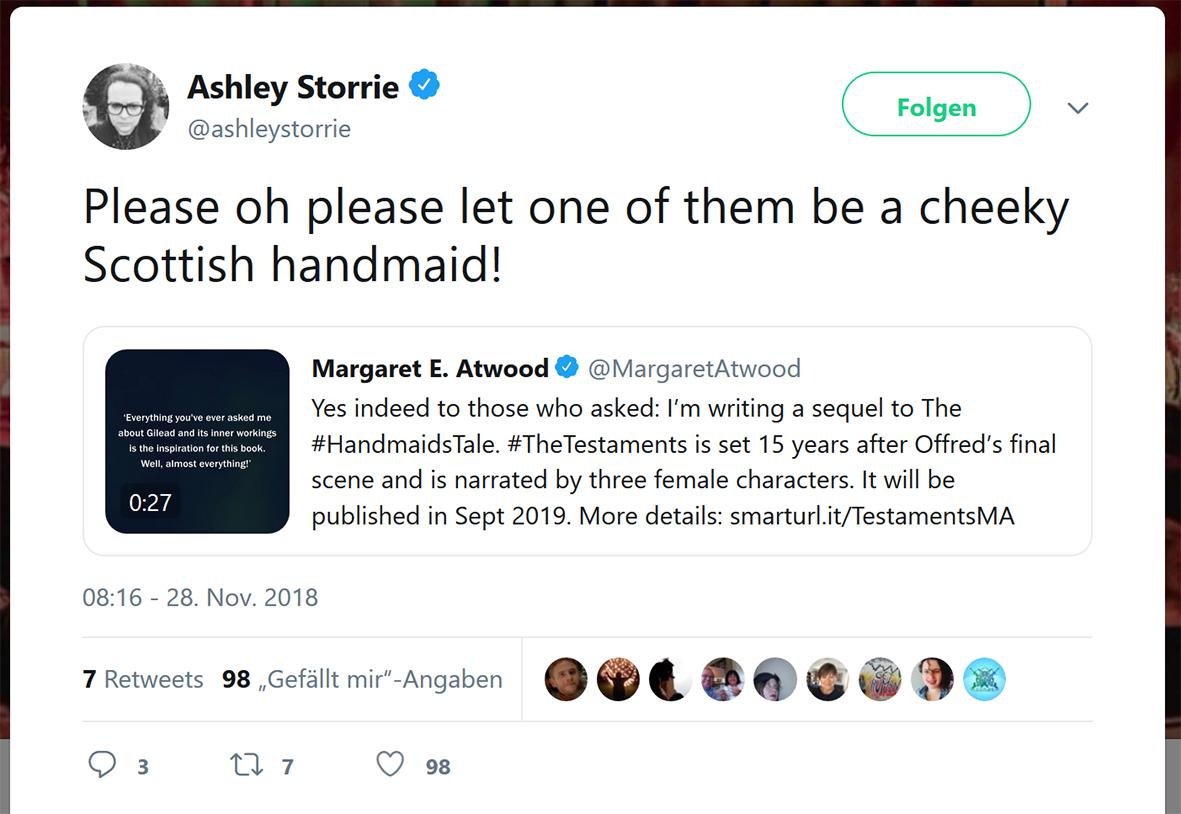Click Margaret Atwood's verified badge
Screen dimensions: 1181x814
coord(566,367)
